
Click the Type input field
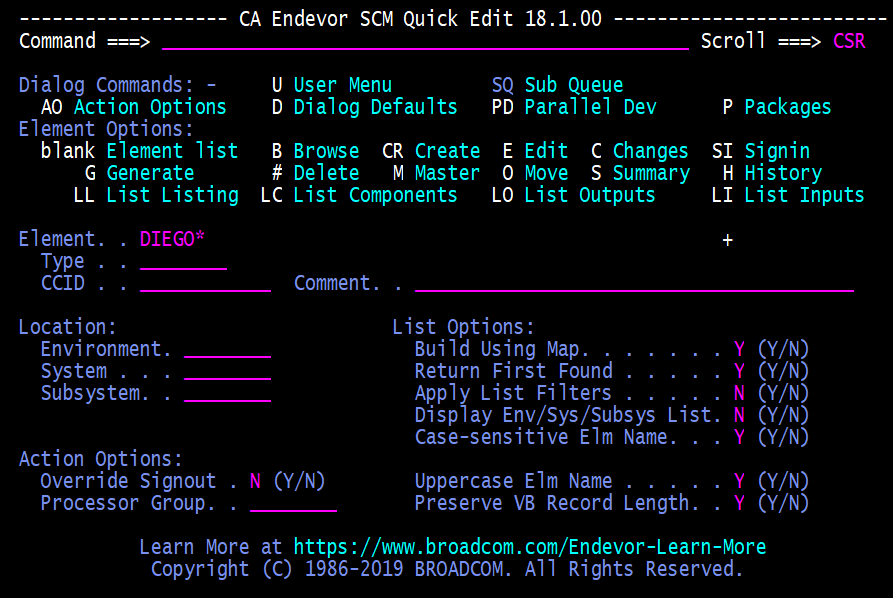click(x=183, y=261)
